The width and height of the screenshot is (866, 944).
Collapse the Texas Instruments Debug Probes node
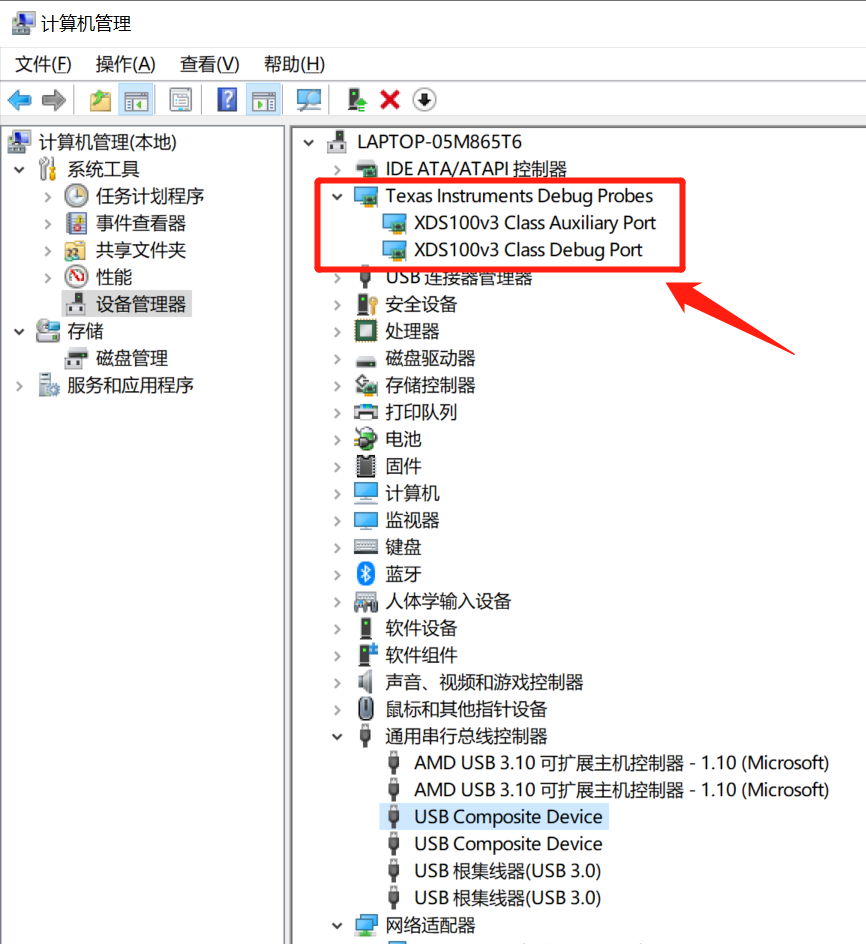337,196
